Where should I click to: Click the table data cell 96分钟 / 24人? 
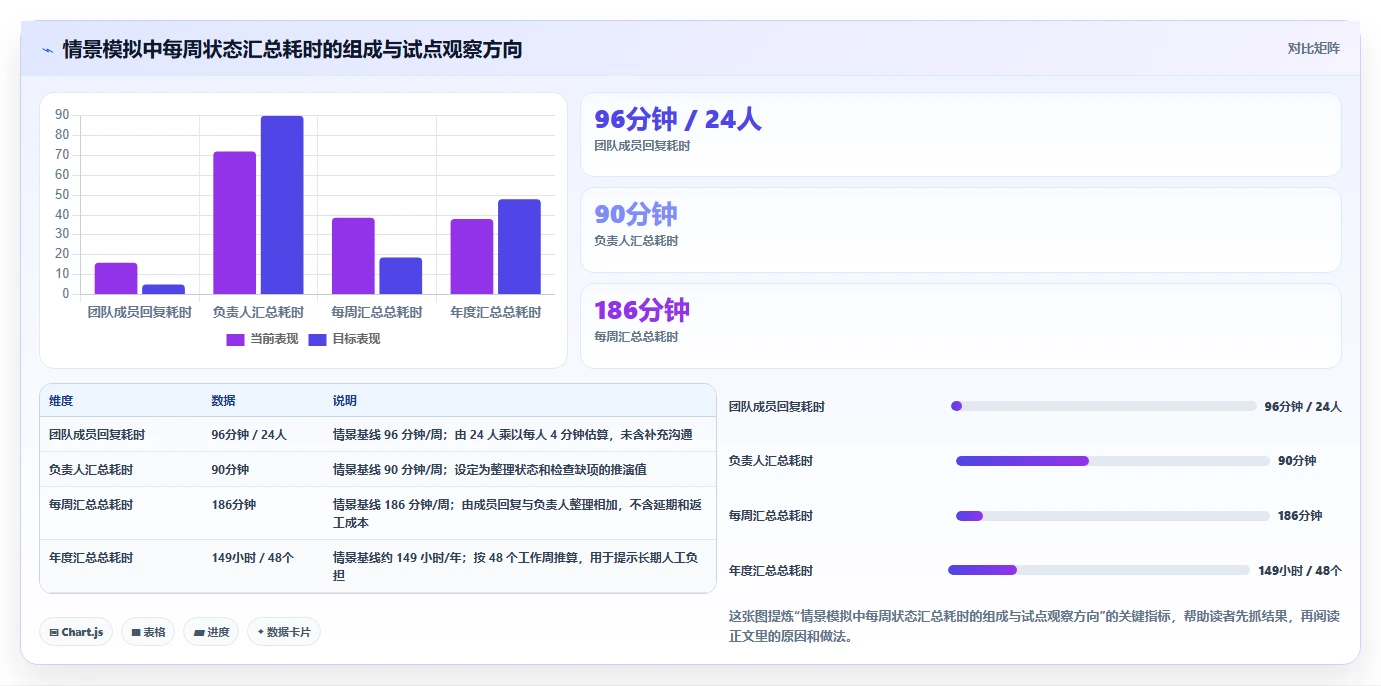pyautogui.click(x=249, y=435)
